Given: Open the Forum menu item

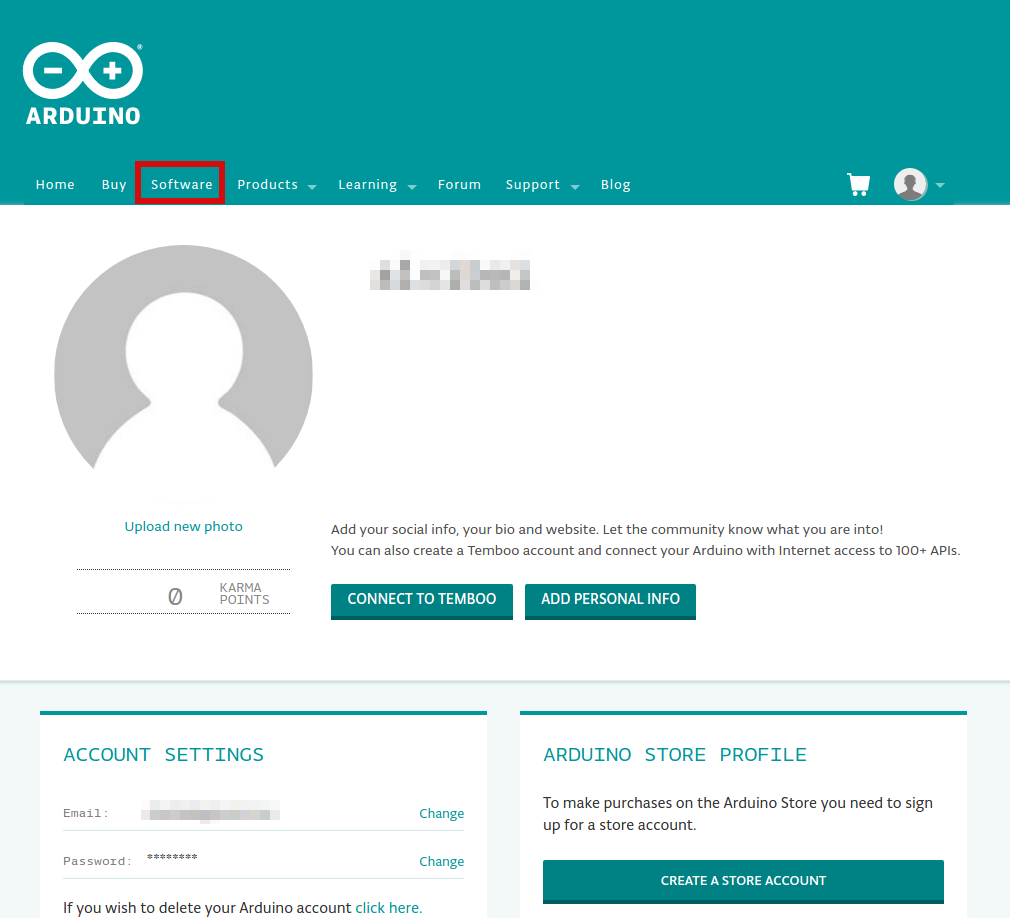Looking at the screenshot, I should (x=459, y=185).
